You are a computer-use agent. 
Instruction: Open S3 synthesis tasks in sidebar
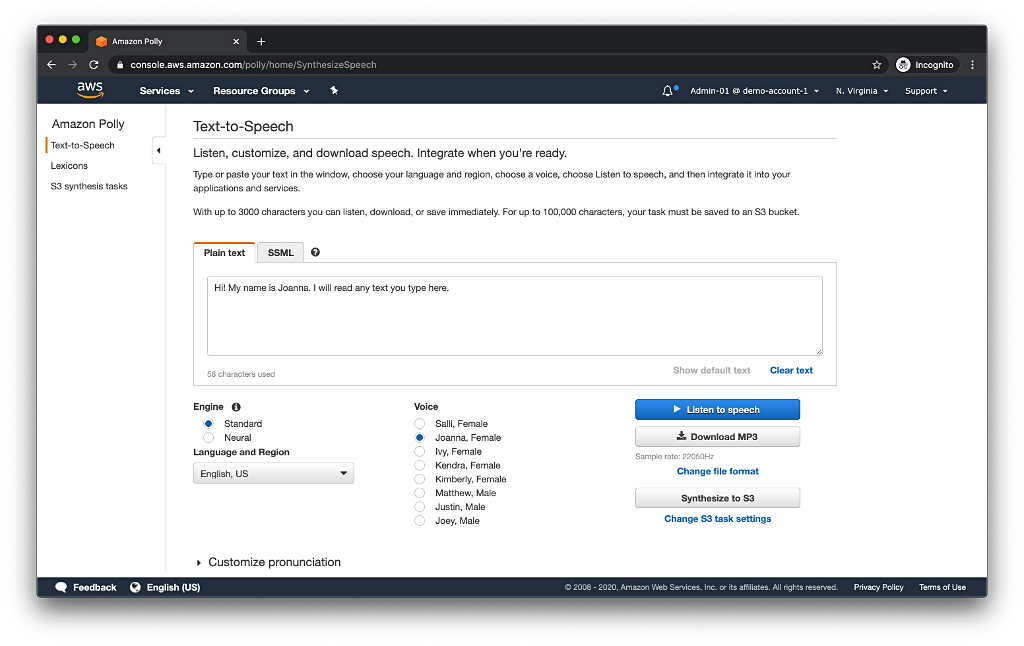click(89, 186)
